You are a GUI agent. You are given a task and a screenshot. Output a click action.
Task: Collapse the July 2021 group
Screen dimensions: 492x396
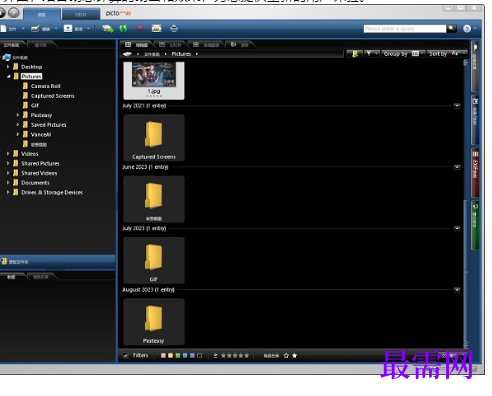[457, 106]
